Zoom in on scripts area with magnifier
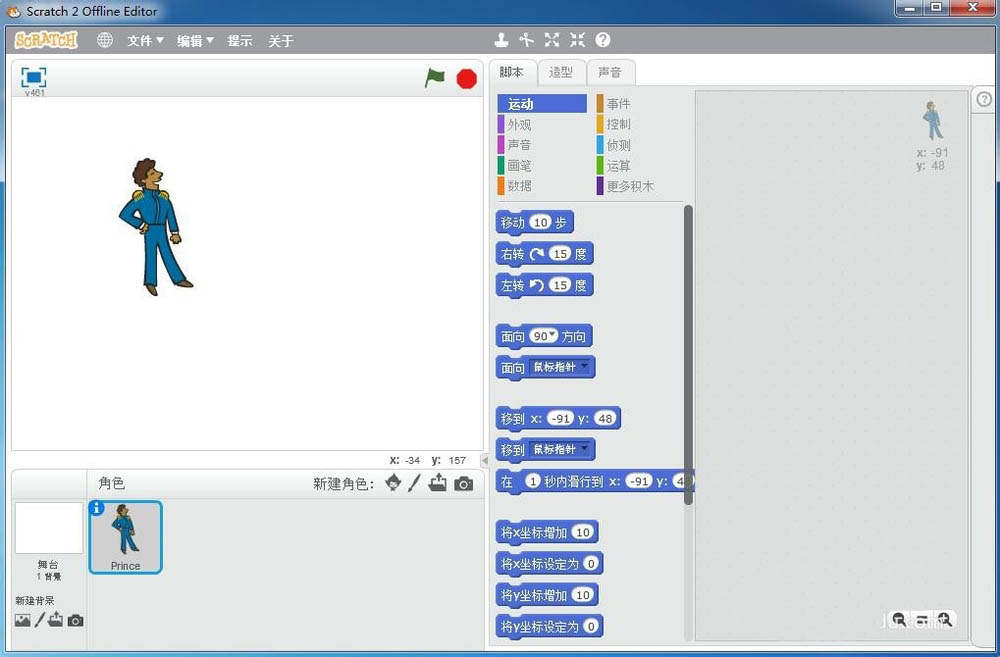This screenshot has height=657, width=1000. click(945, 620)
